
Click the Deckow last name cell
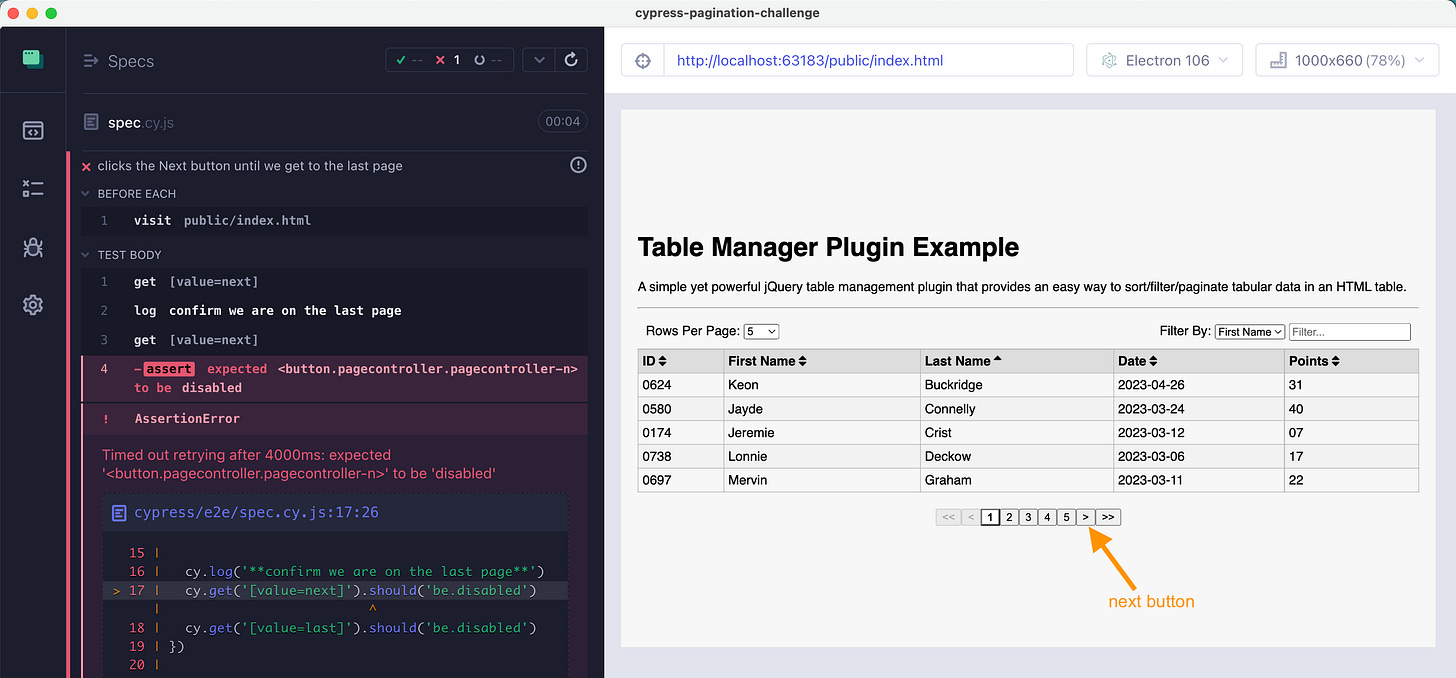tap(1017, 456)
